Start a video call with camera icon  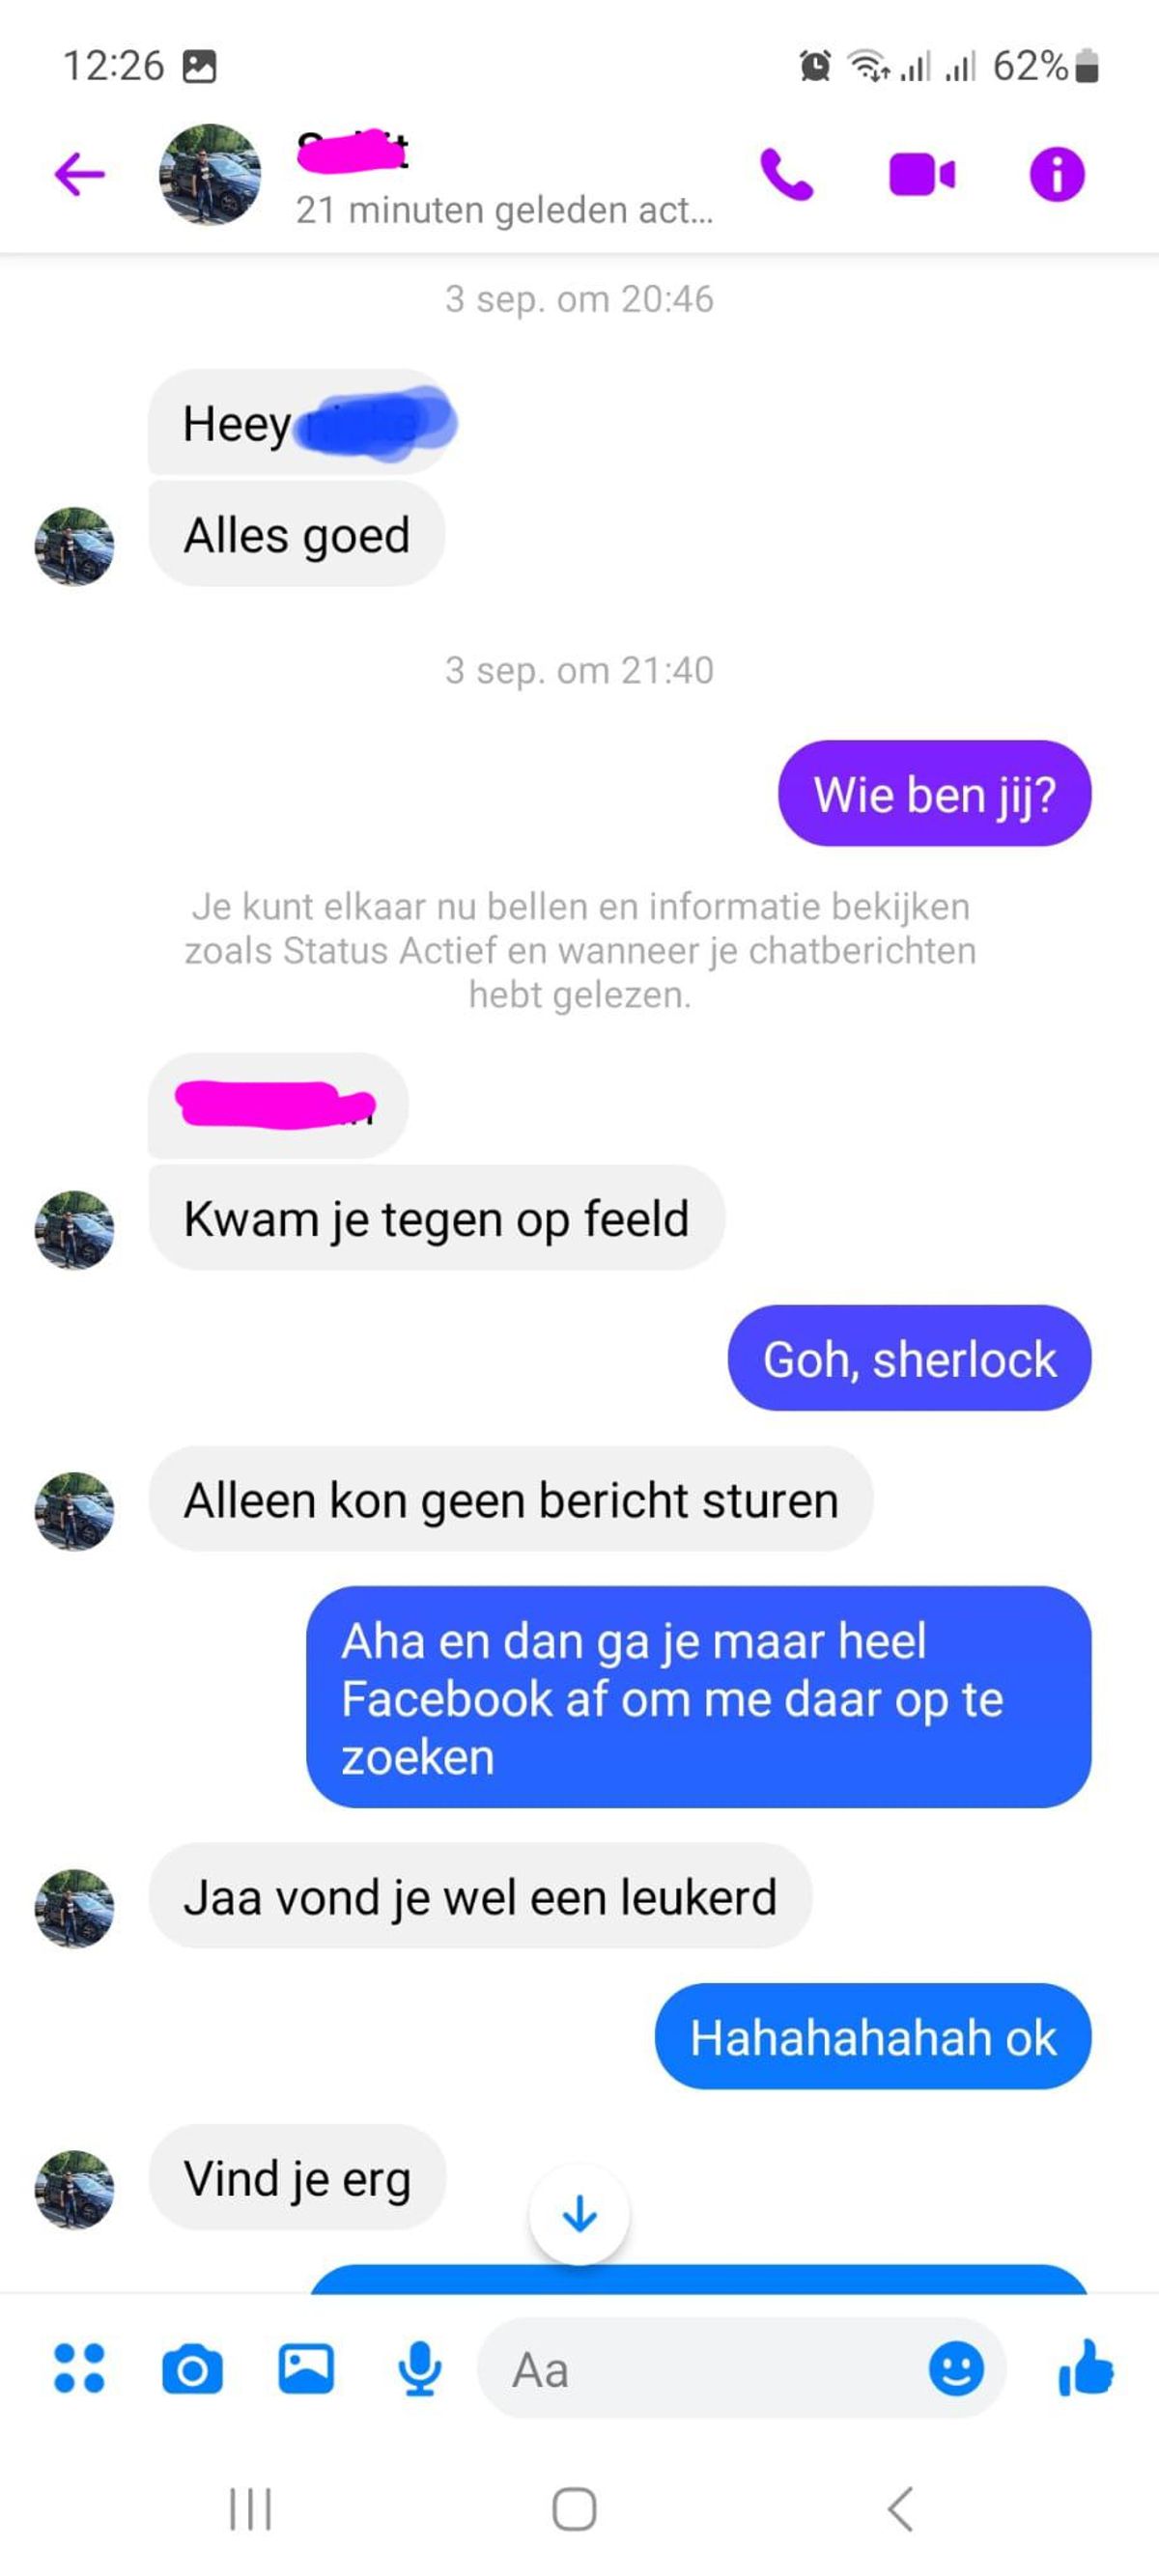click(x=921, y=175)
